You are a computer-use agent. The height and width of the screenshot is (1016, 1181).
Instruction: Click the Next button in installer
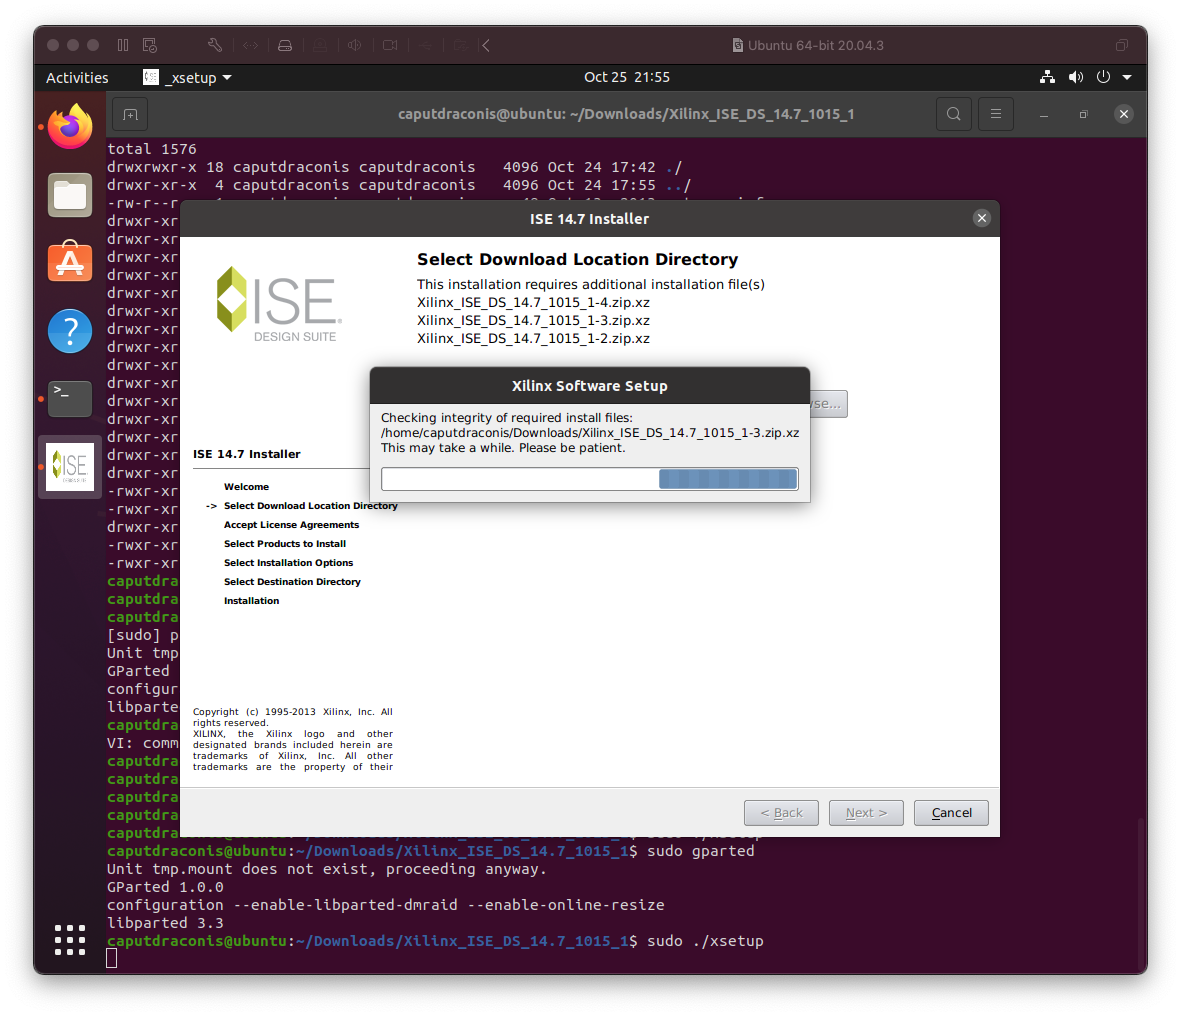point(866,813)
